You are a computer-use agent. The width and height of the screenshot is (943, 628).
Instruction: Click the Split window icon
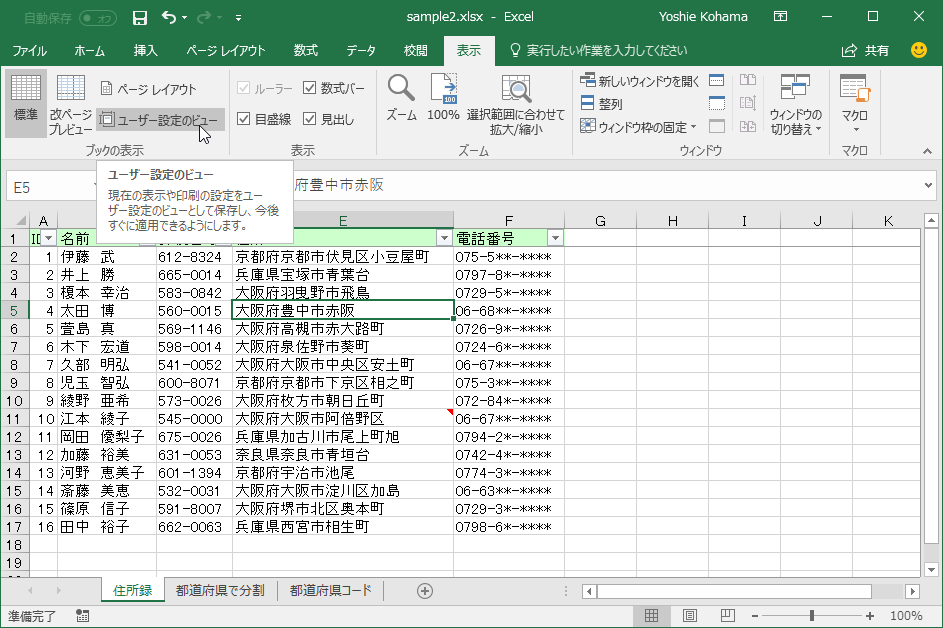point(716,80)
